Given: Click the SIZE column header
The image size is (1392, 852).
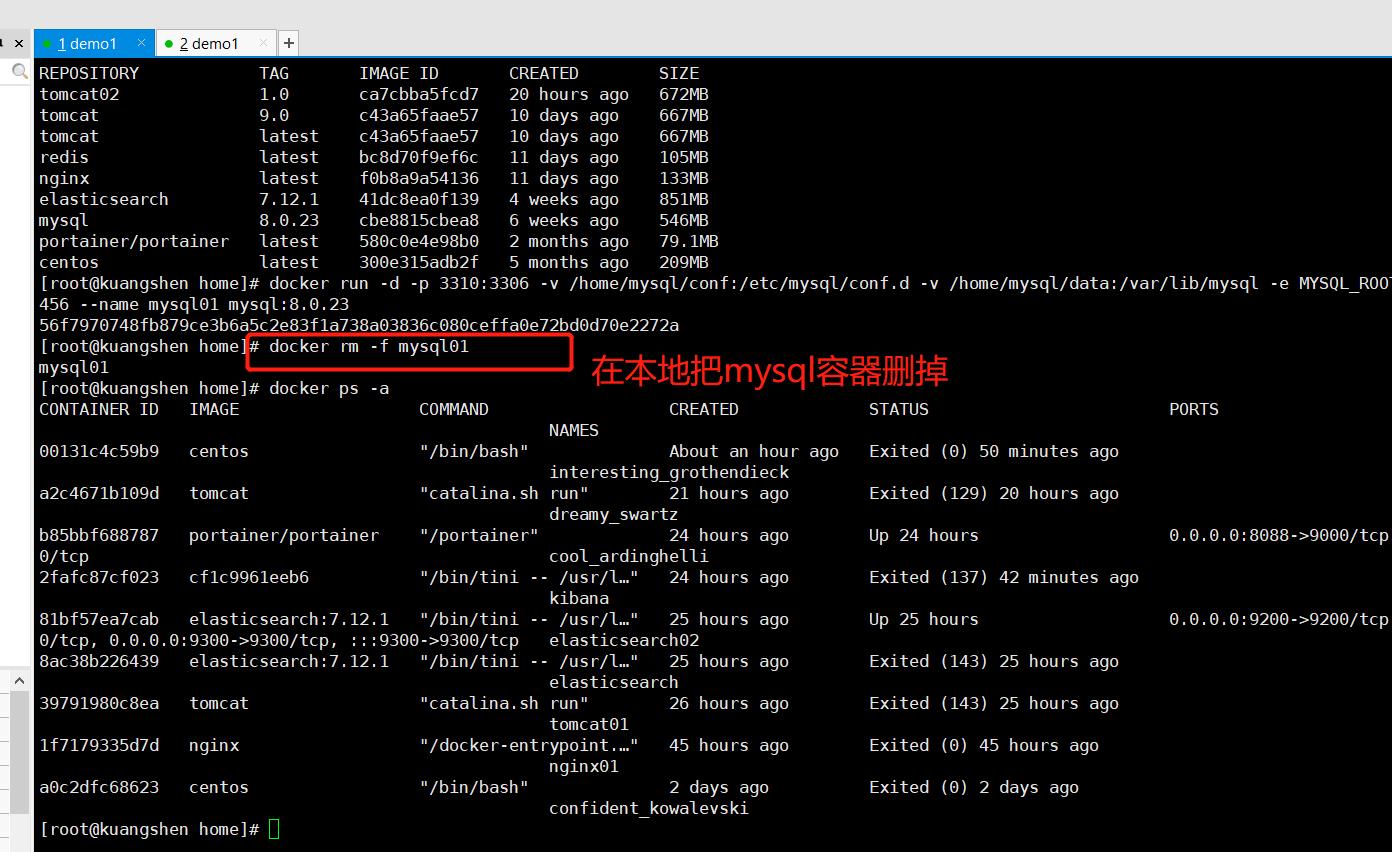Looking at the screenshot, I should tap(679, 73).
